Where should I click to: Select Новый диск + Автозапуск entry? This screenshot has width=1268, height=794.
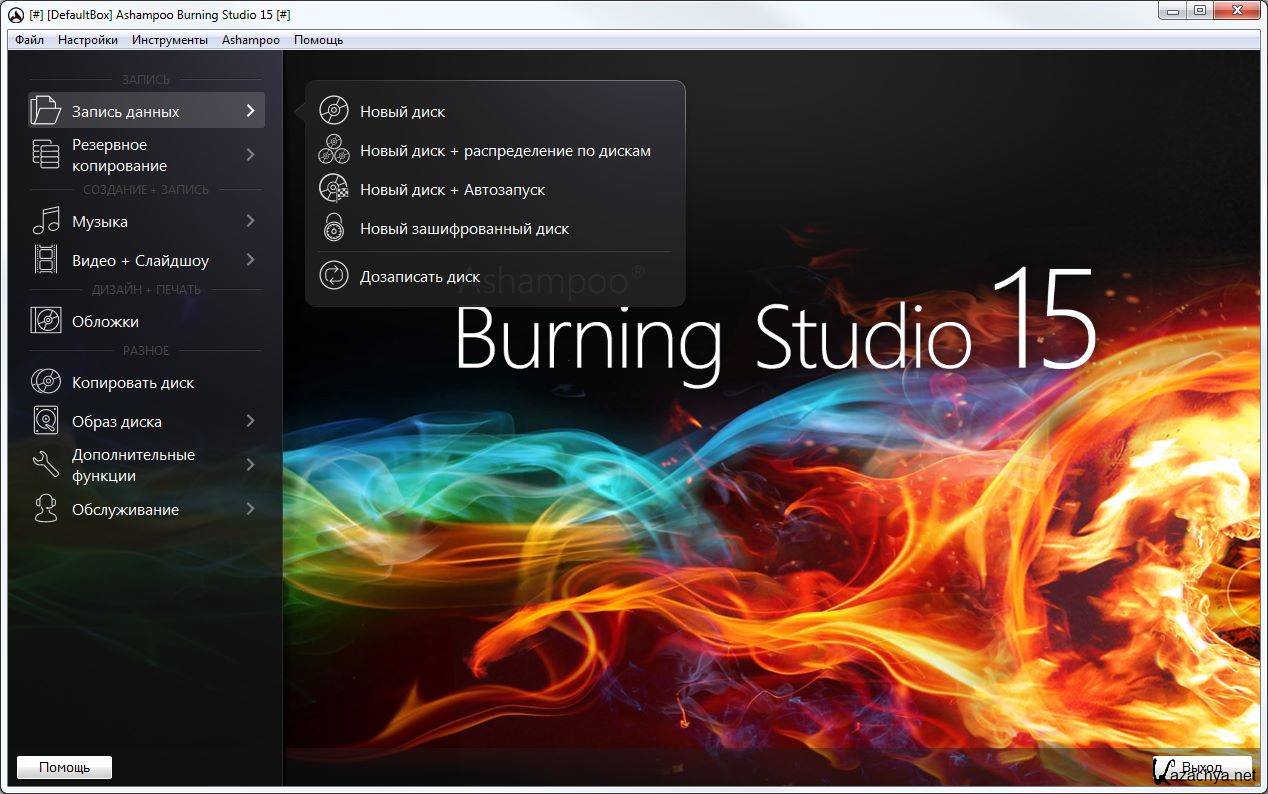tap(452, 190)
